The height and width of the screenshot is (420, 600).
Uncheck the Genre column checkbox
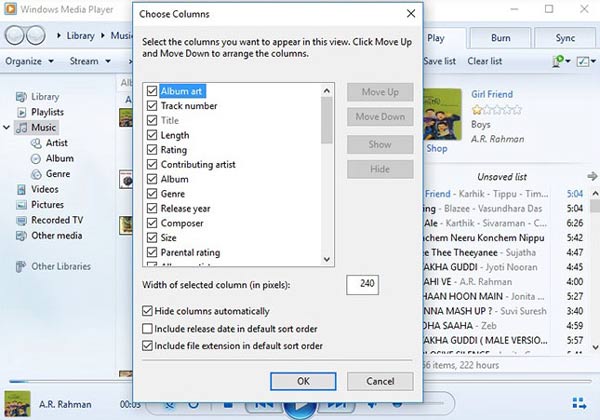point(152,194)
